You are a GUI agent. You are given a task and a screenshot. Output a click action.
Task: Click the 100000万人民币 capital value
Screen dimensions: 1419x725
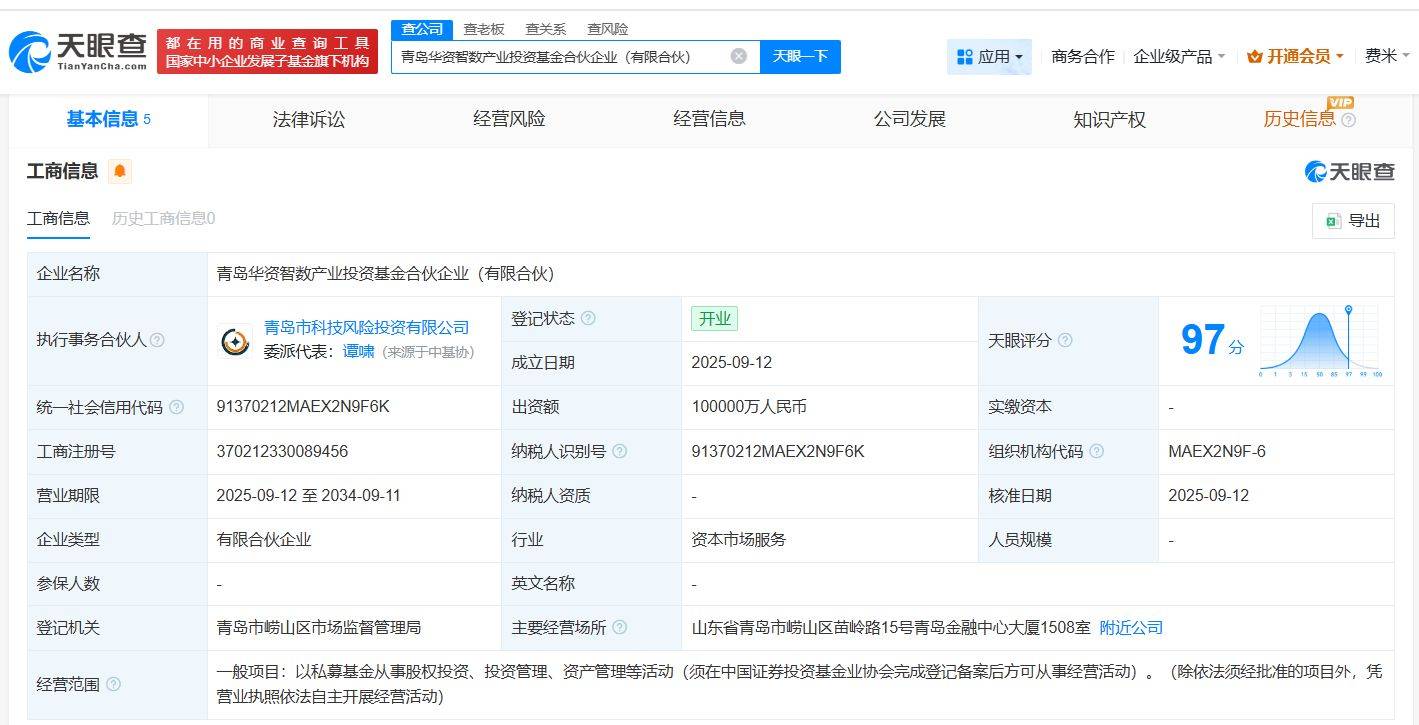[x=749, y=407]
